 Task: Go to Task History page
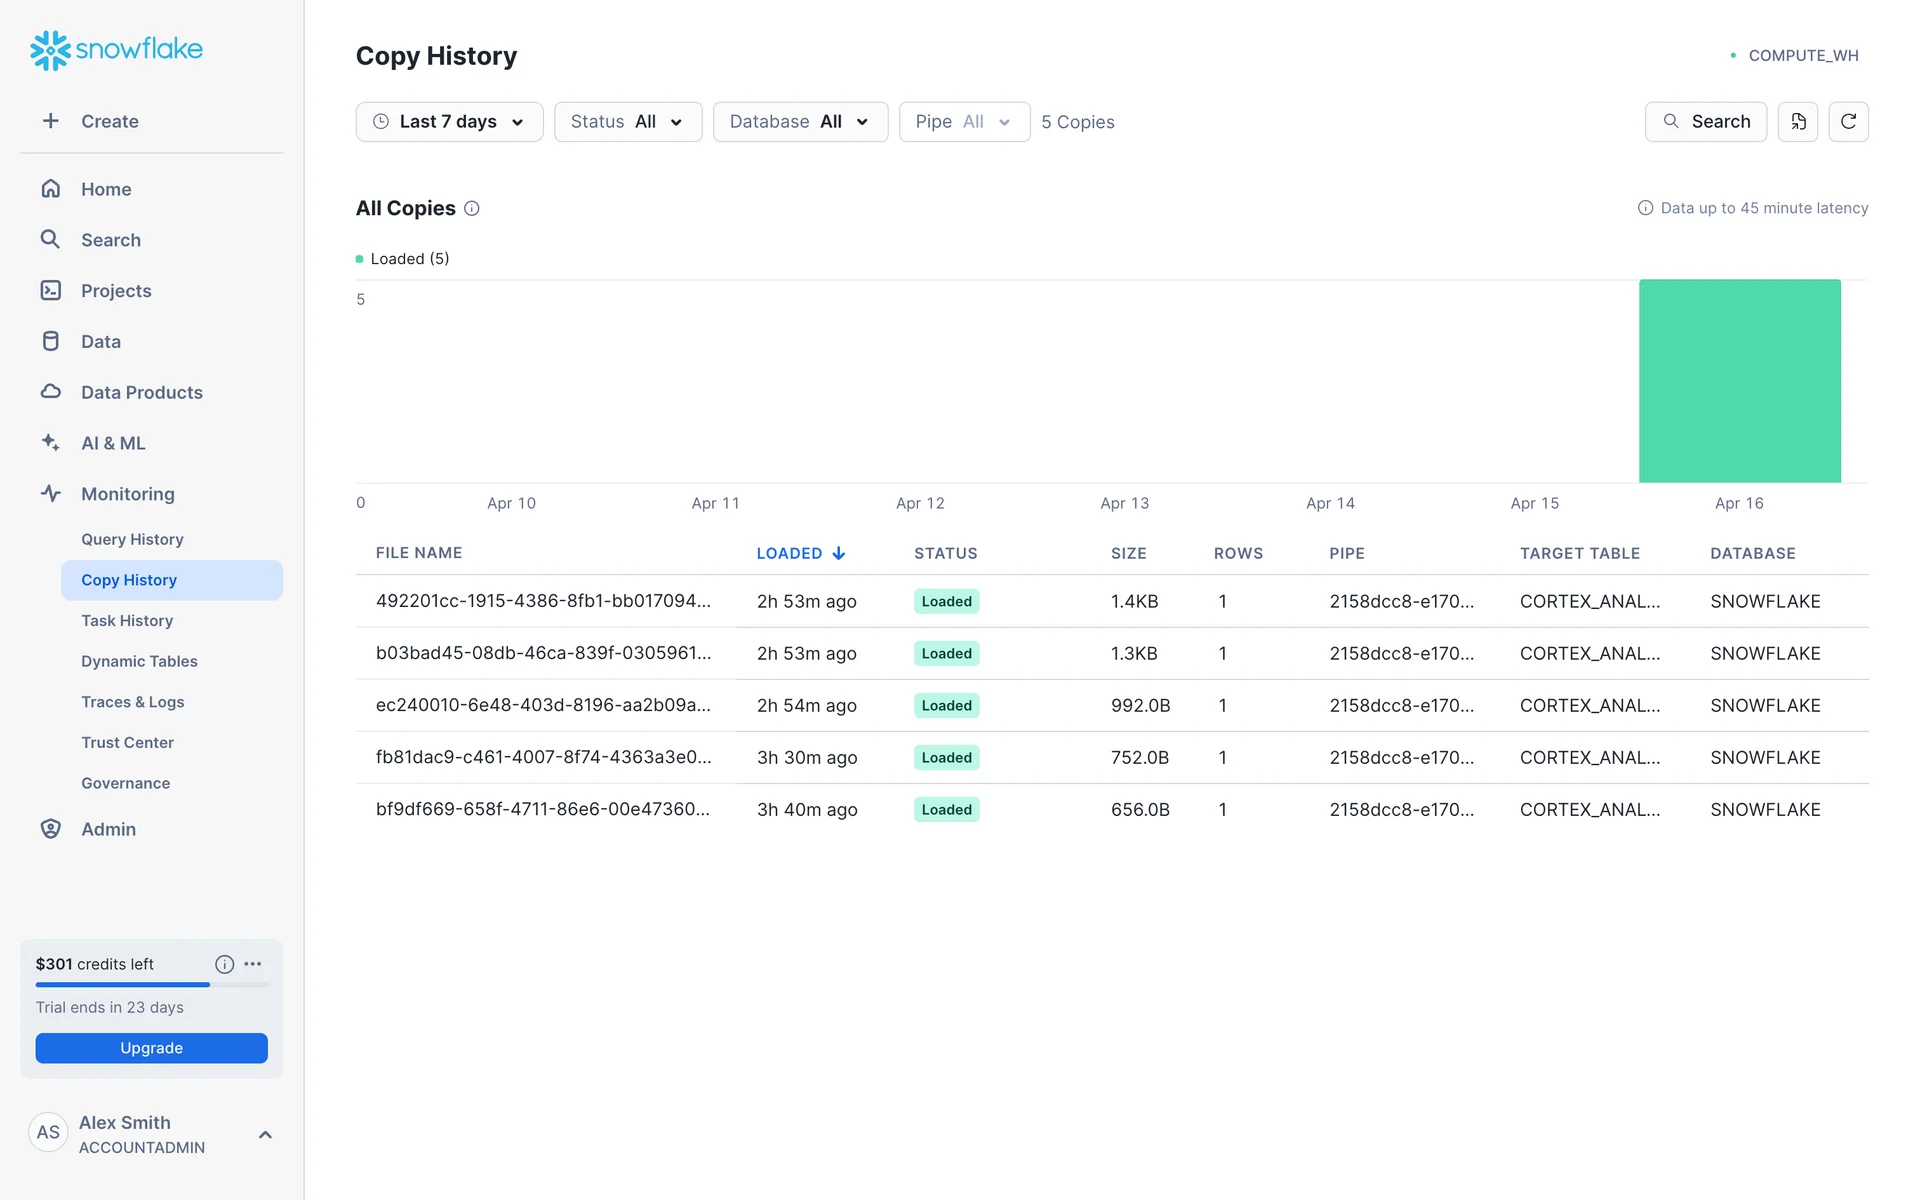127,620
